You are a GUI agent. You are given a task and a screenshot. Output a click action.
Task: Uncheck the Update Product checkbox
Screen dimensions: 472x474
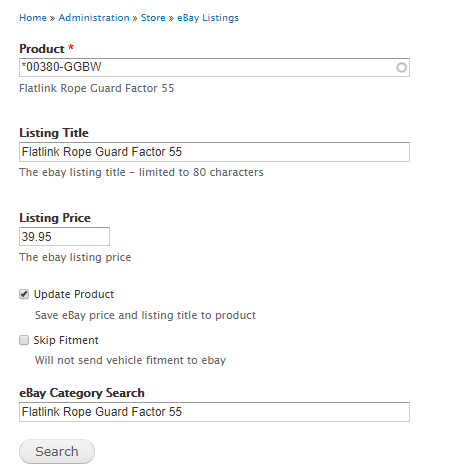point(24,294)
